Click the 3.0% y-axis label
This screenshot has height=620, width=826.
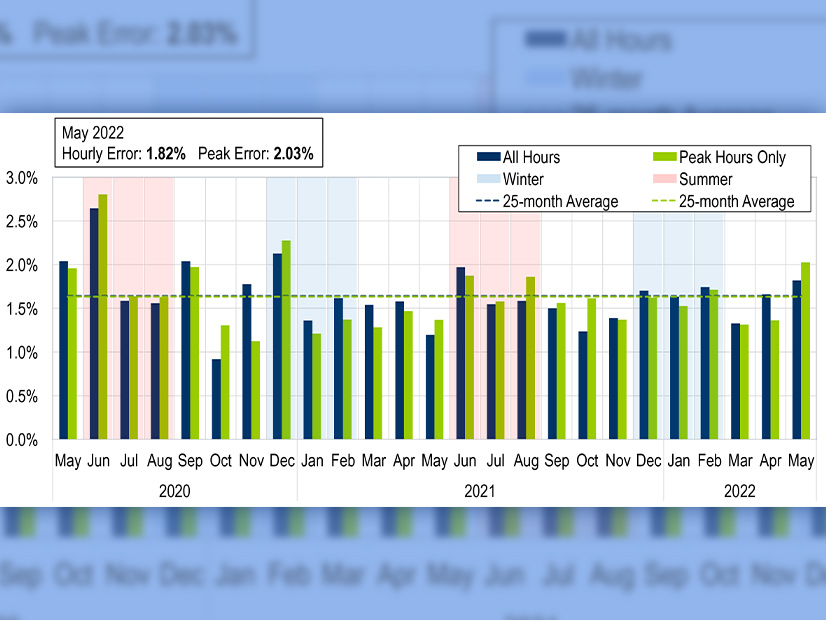click(22, 178)
